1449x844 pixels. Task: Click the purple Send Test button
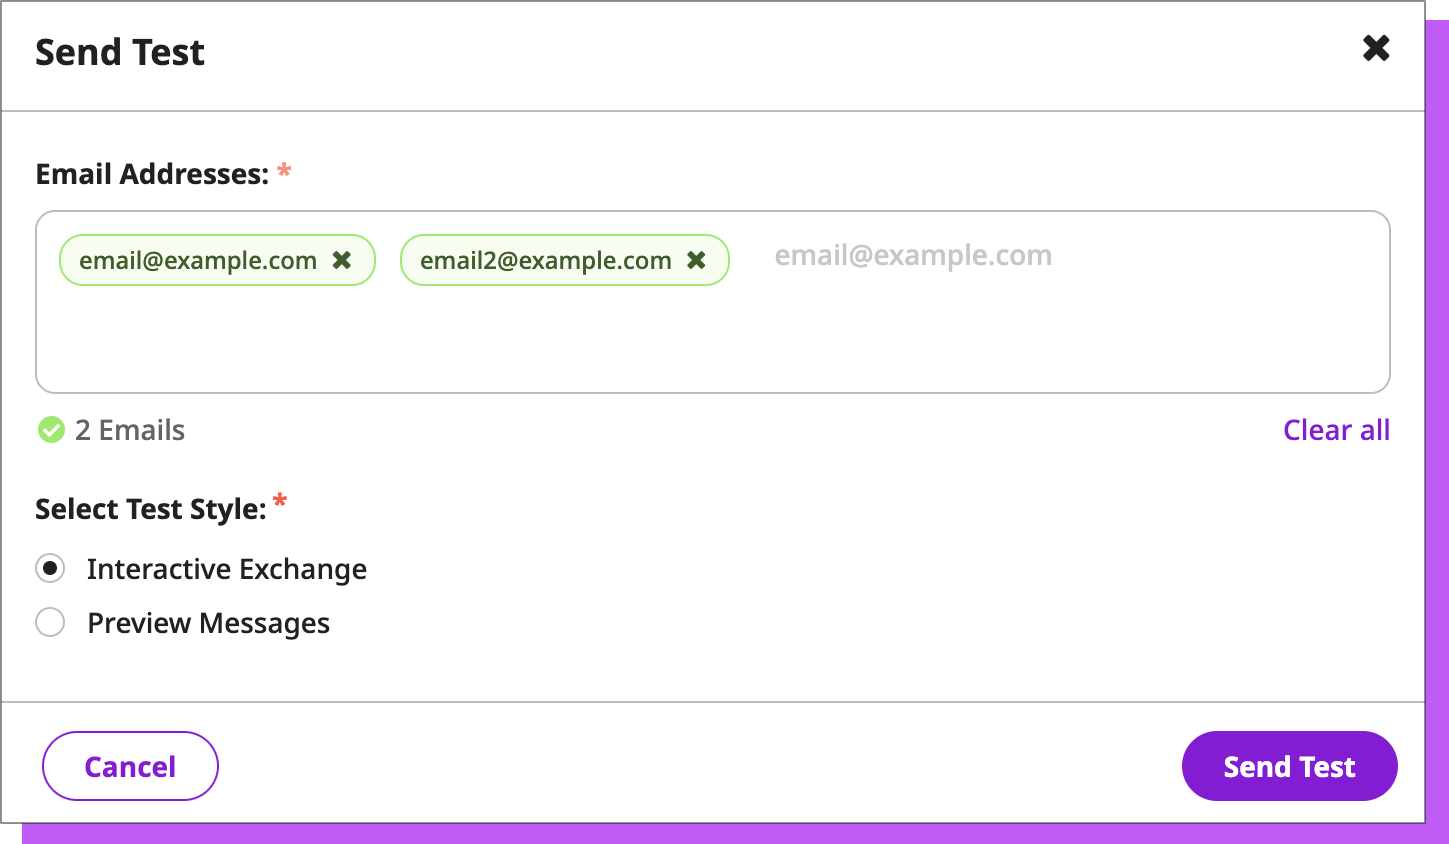[1289, 766]
